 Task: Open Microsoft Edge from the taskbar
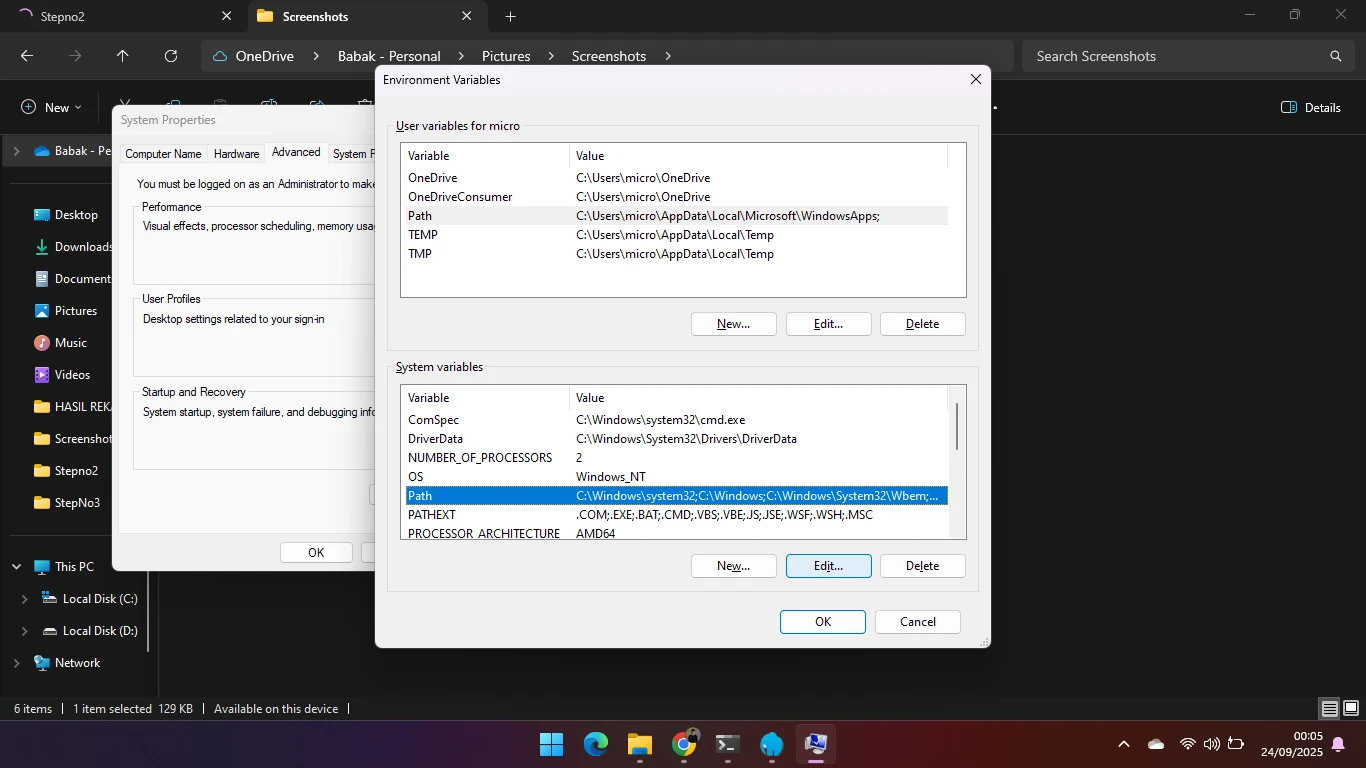[596, 744]
